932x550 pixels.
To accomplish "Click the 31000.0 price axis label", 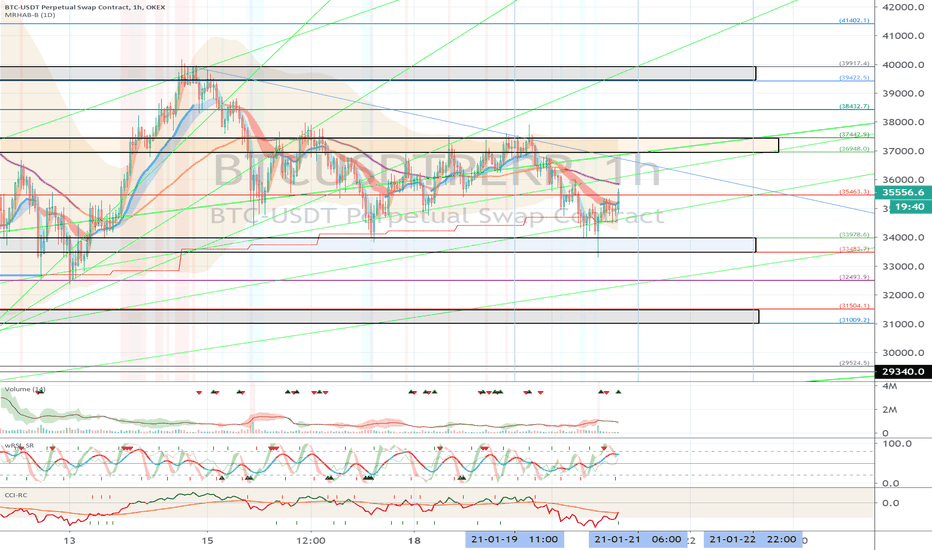I will click(903, 324).
